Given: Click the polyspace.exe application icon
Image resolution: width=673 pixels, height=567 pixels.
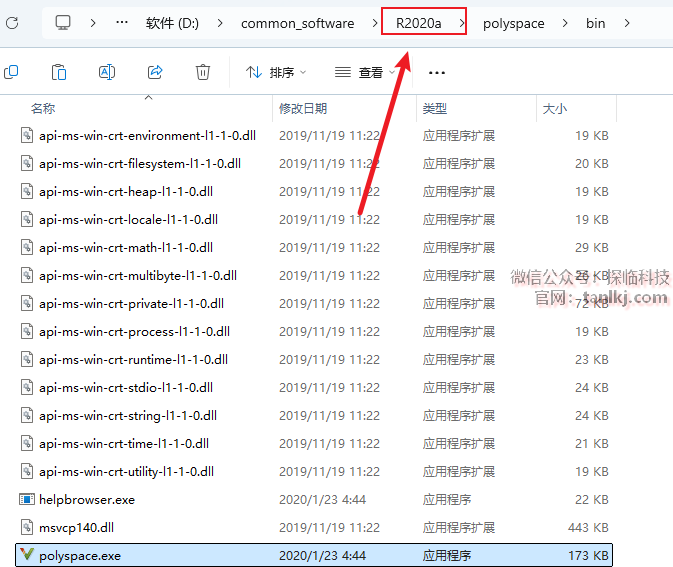Looking at the screenshot, I should 27,555.
